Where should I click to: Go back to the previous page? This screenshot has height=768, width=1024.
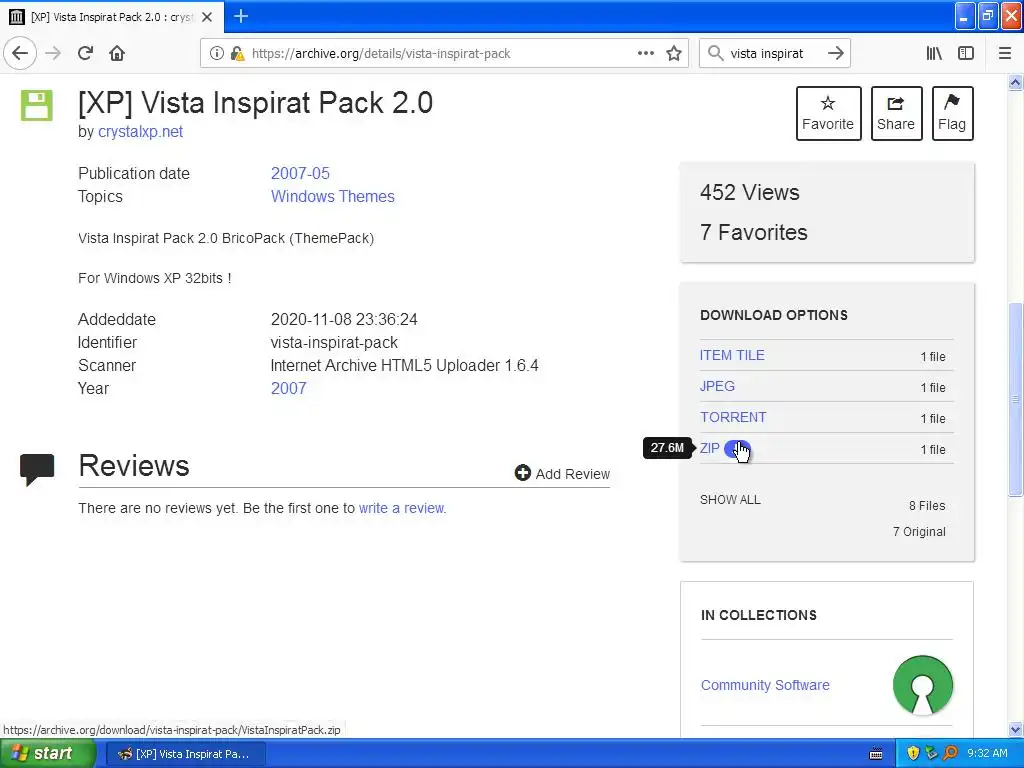(20, 54)
